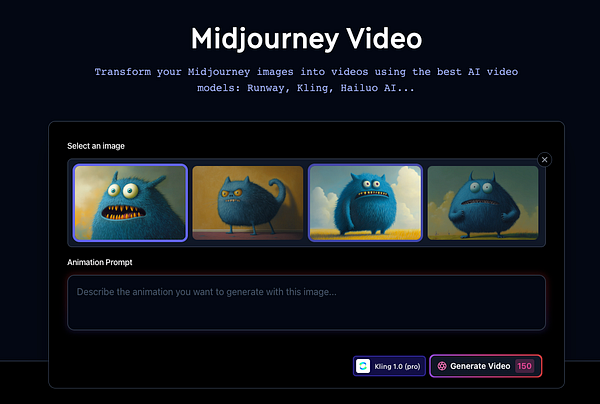Select the blue cat monster with curled tail
Viewport: 600px width, 404px height.
tap(248, 203)
